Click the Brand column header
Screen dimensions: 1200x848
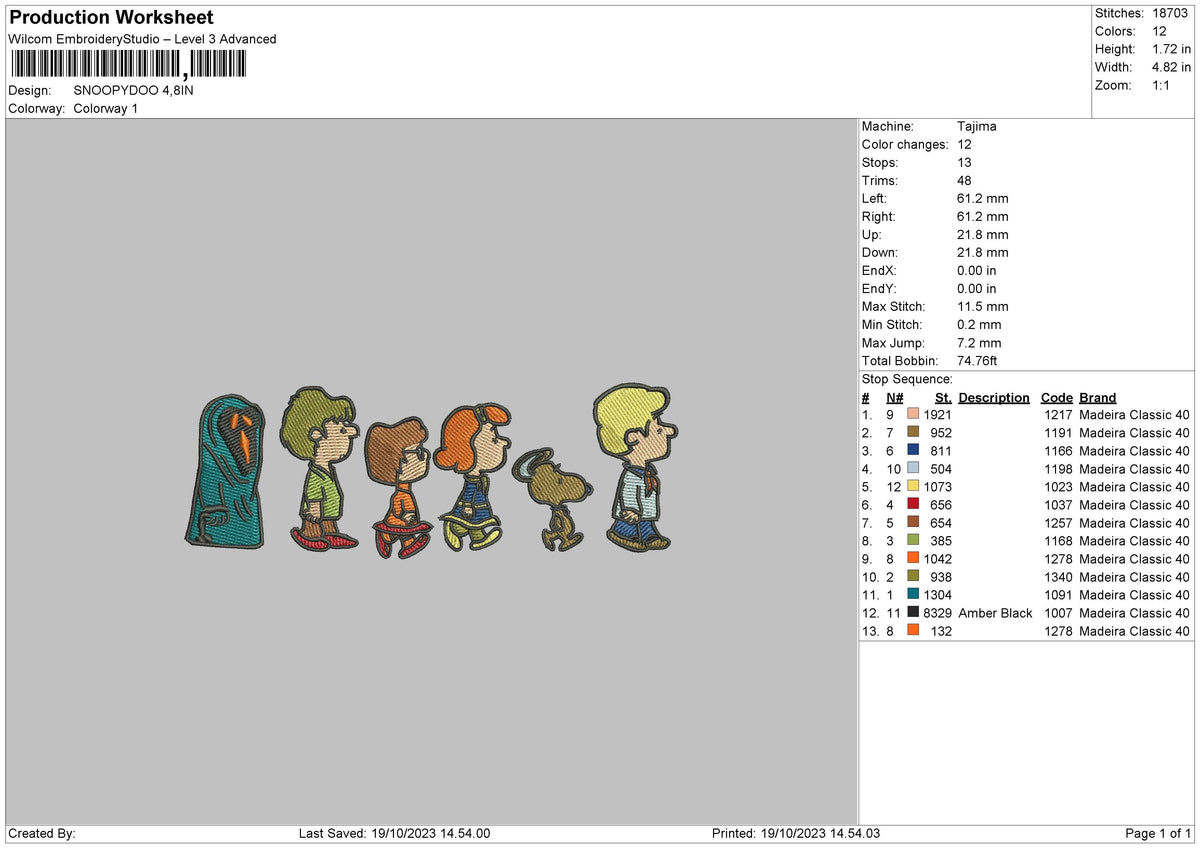(1098, 397)
